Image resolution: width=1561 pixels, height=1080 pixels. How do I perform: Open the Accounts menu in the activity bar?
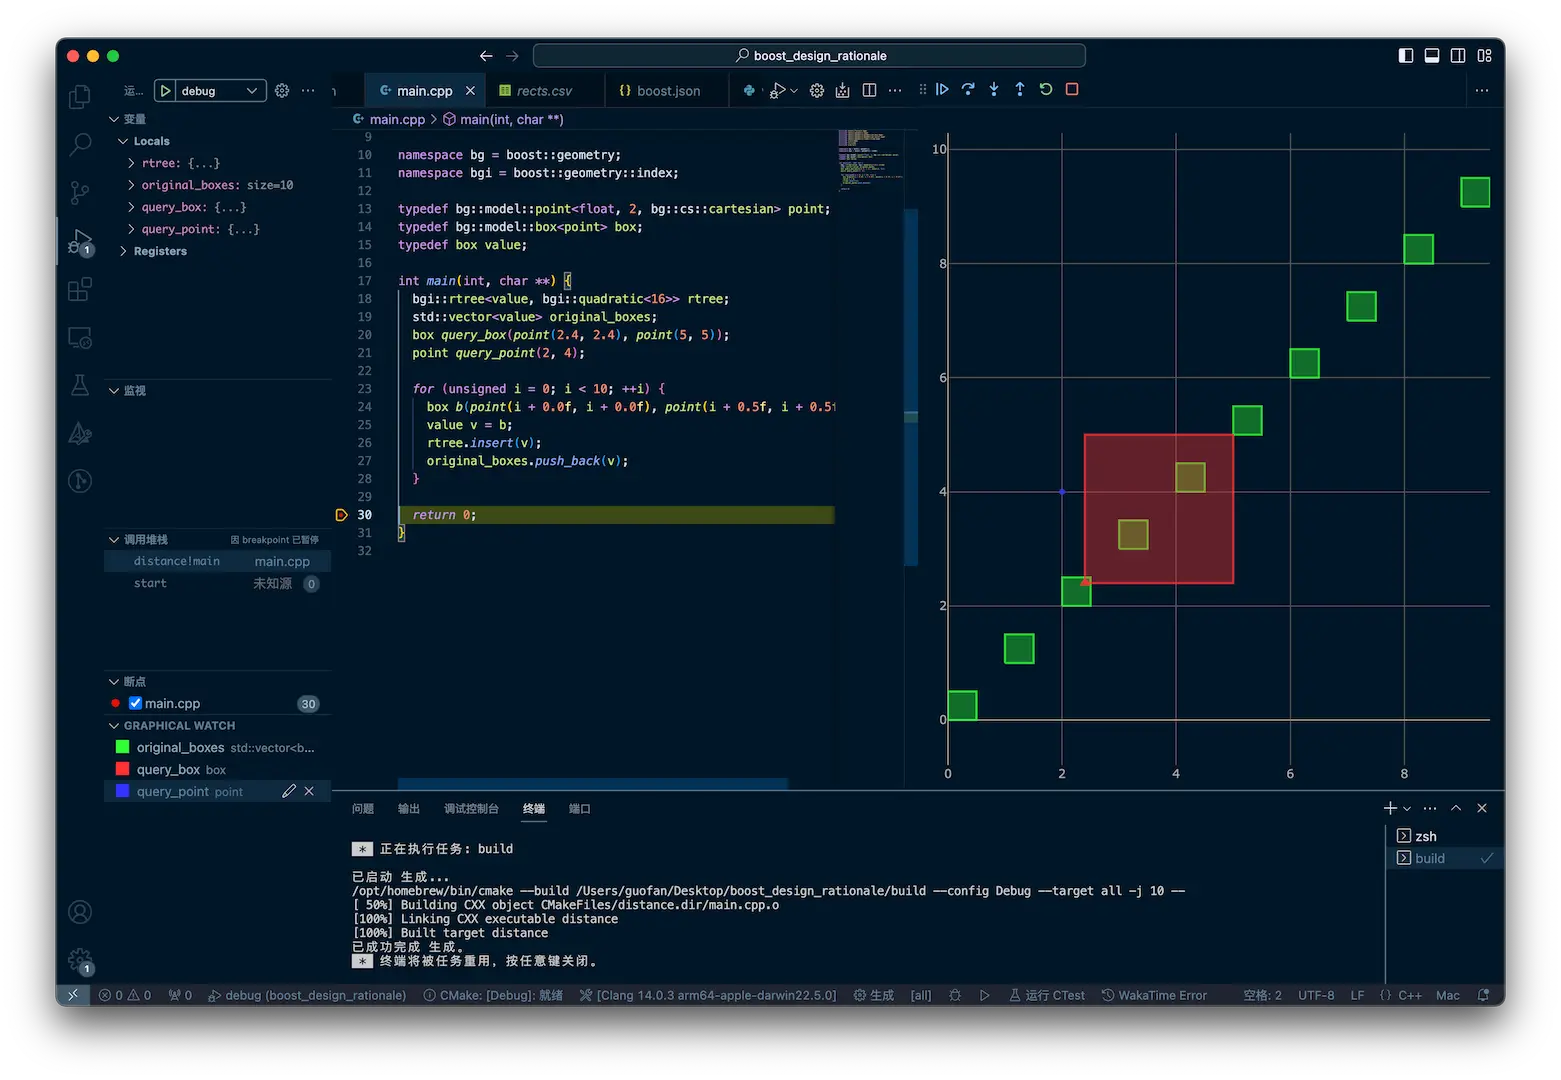[x=80, y=912]
